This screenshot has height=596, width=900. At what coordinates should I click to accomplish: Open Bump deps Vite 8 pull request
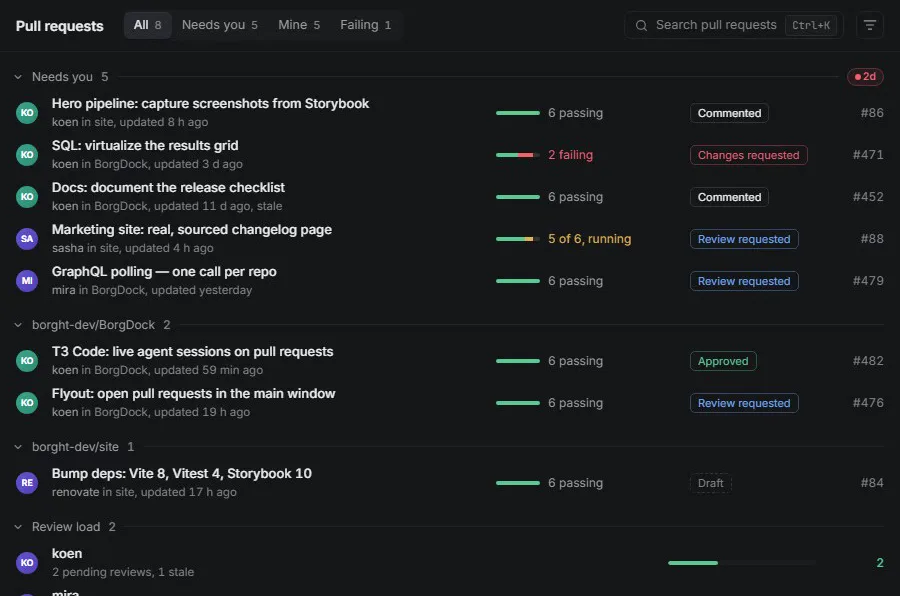click(x=181, y=474)
